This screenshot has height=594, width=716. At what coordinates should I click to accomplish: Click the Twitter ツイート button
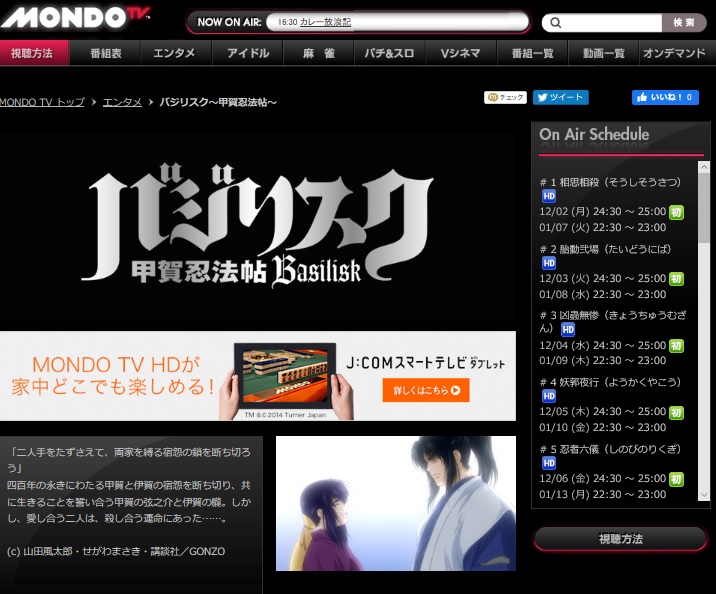561,97
